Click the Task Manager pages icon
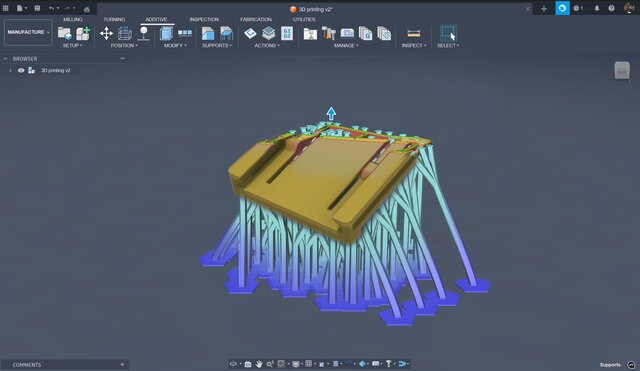Screen dimensions: 640x371 [384, 33]
